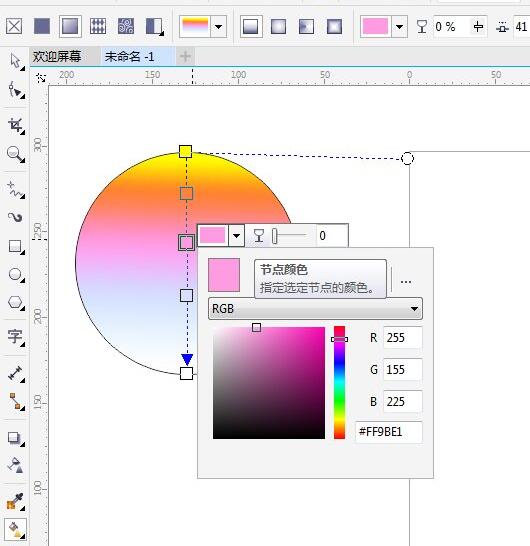Click the R value field 255
This screenshot has width=530, height=546.
pyautogui.click(x=403, y=337)
